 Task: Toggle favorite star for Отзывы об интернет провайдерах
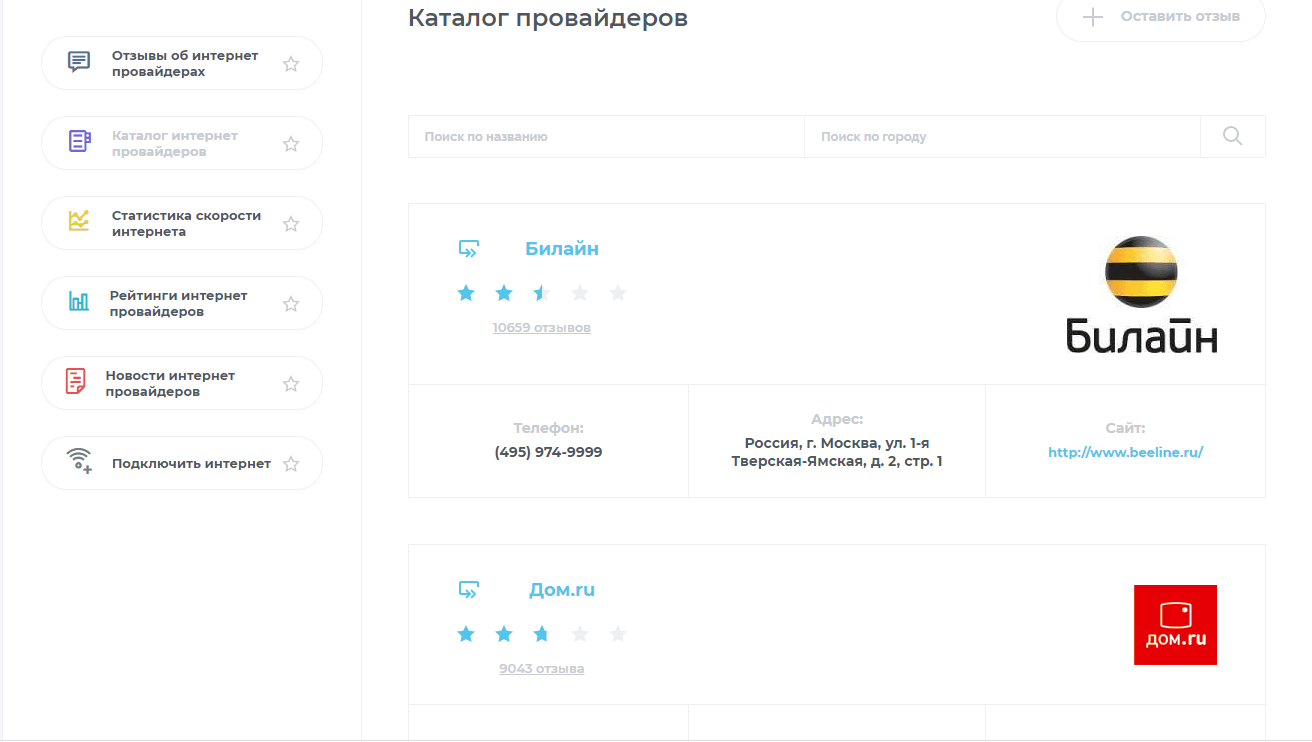[x=291, y=64]
